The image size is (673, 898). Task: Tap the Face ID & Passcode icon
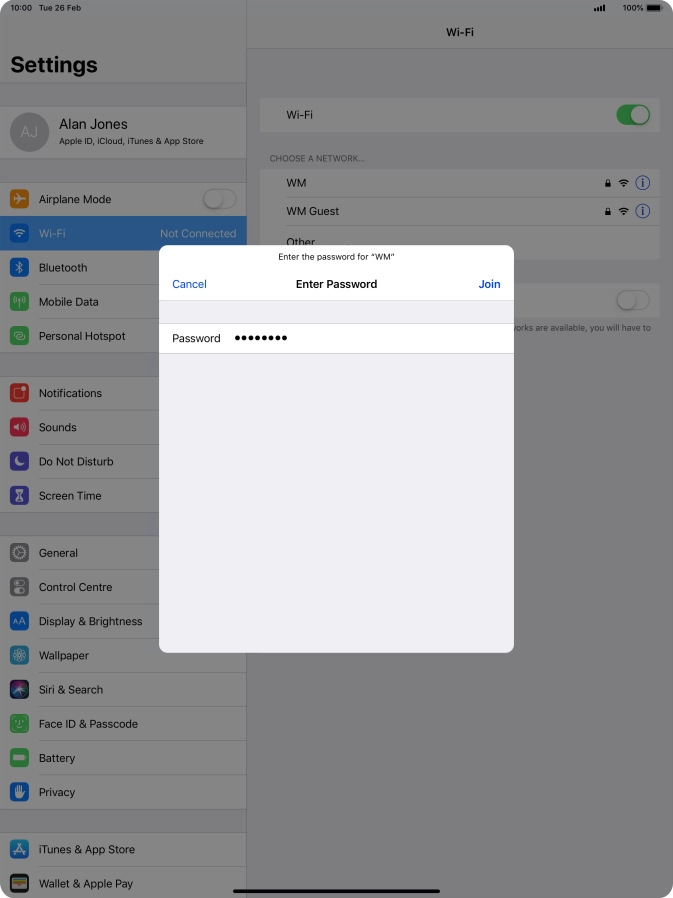[19, 724]
